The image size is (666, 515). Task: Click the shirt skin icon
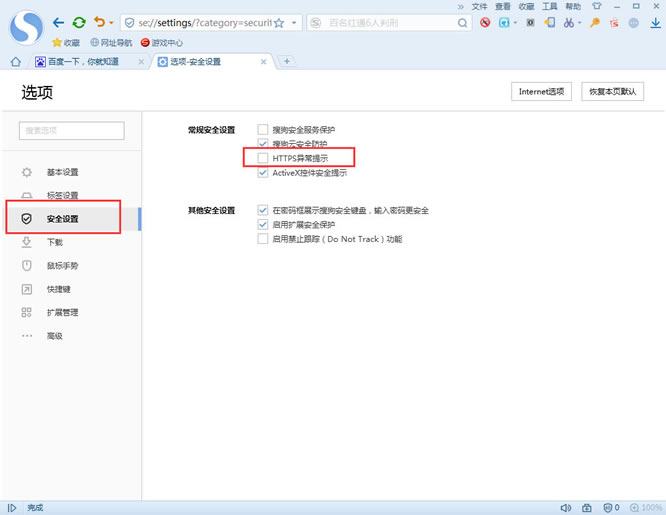click(x=596, y=6)
